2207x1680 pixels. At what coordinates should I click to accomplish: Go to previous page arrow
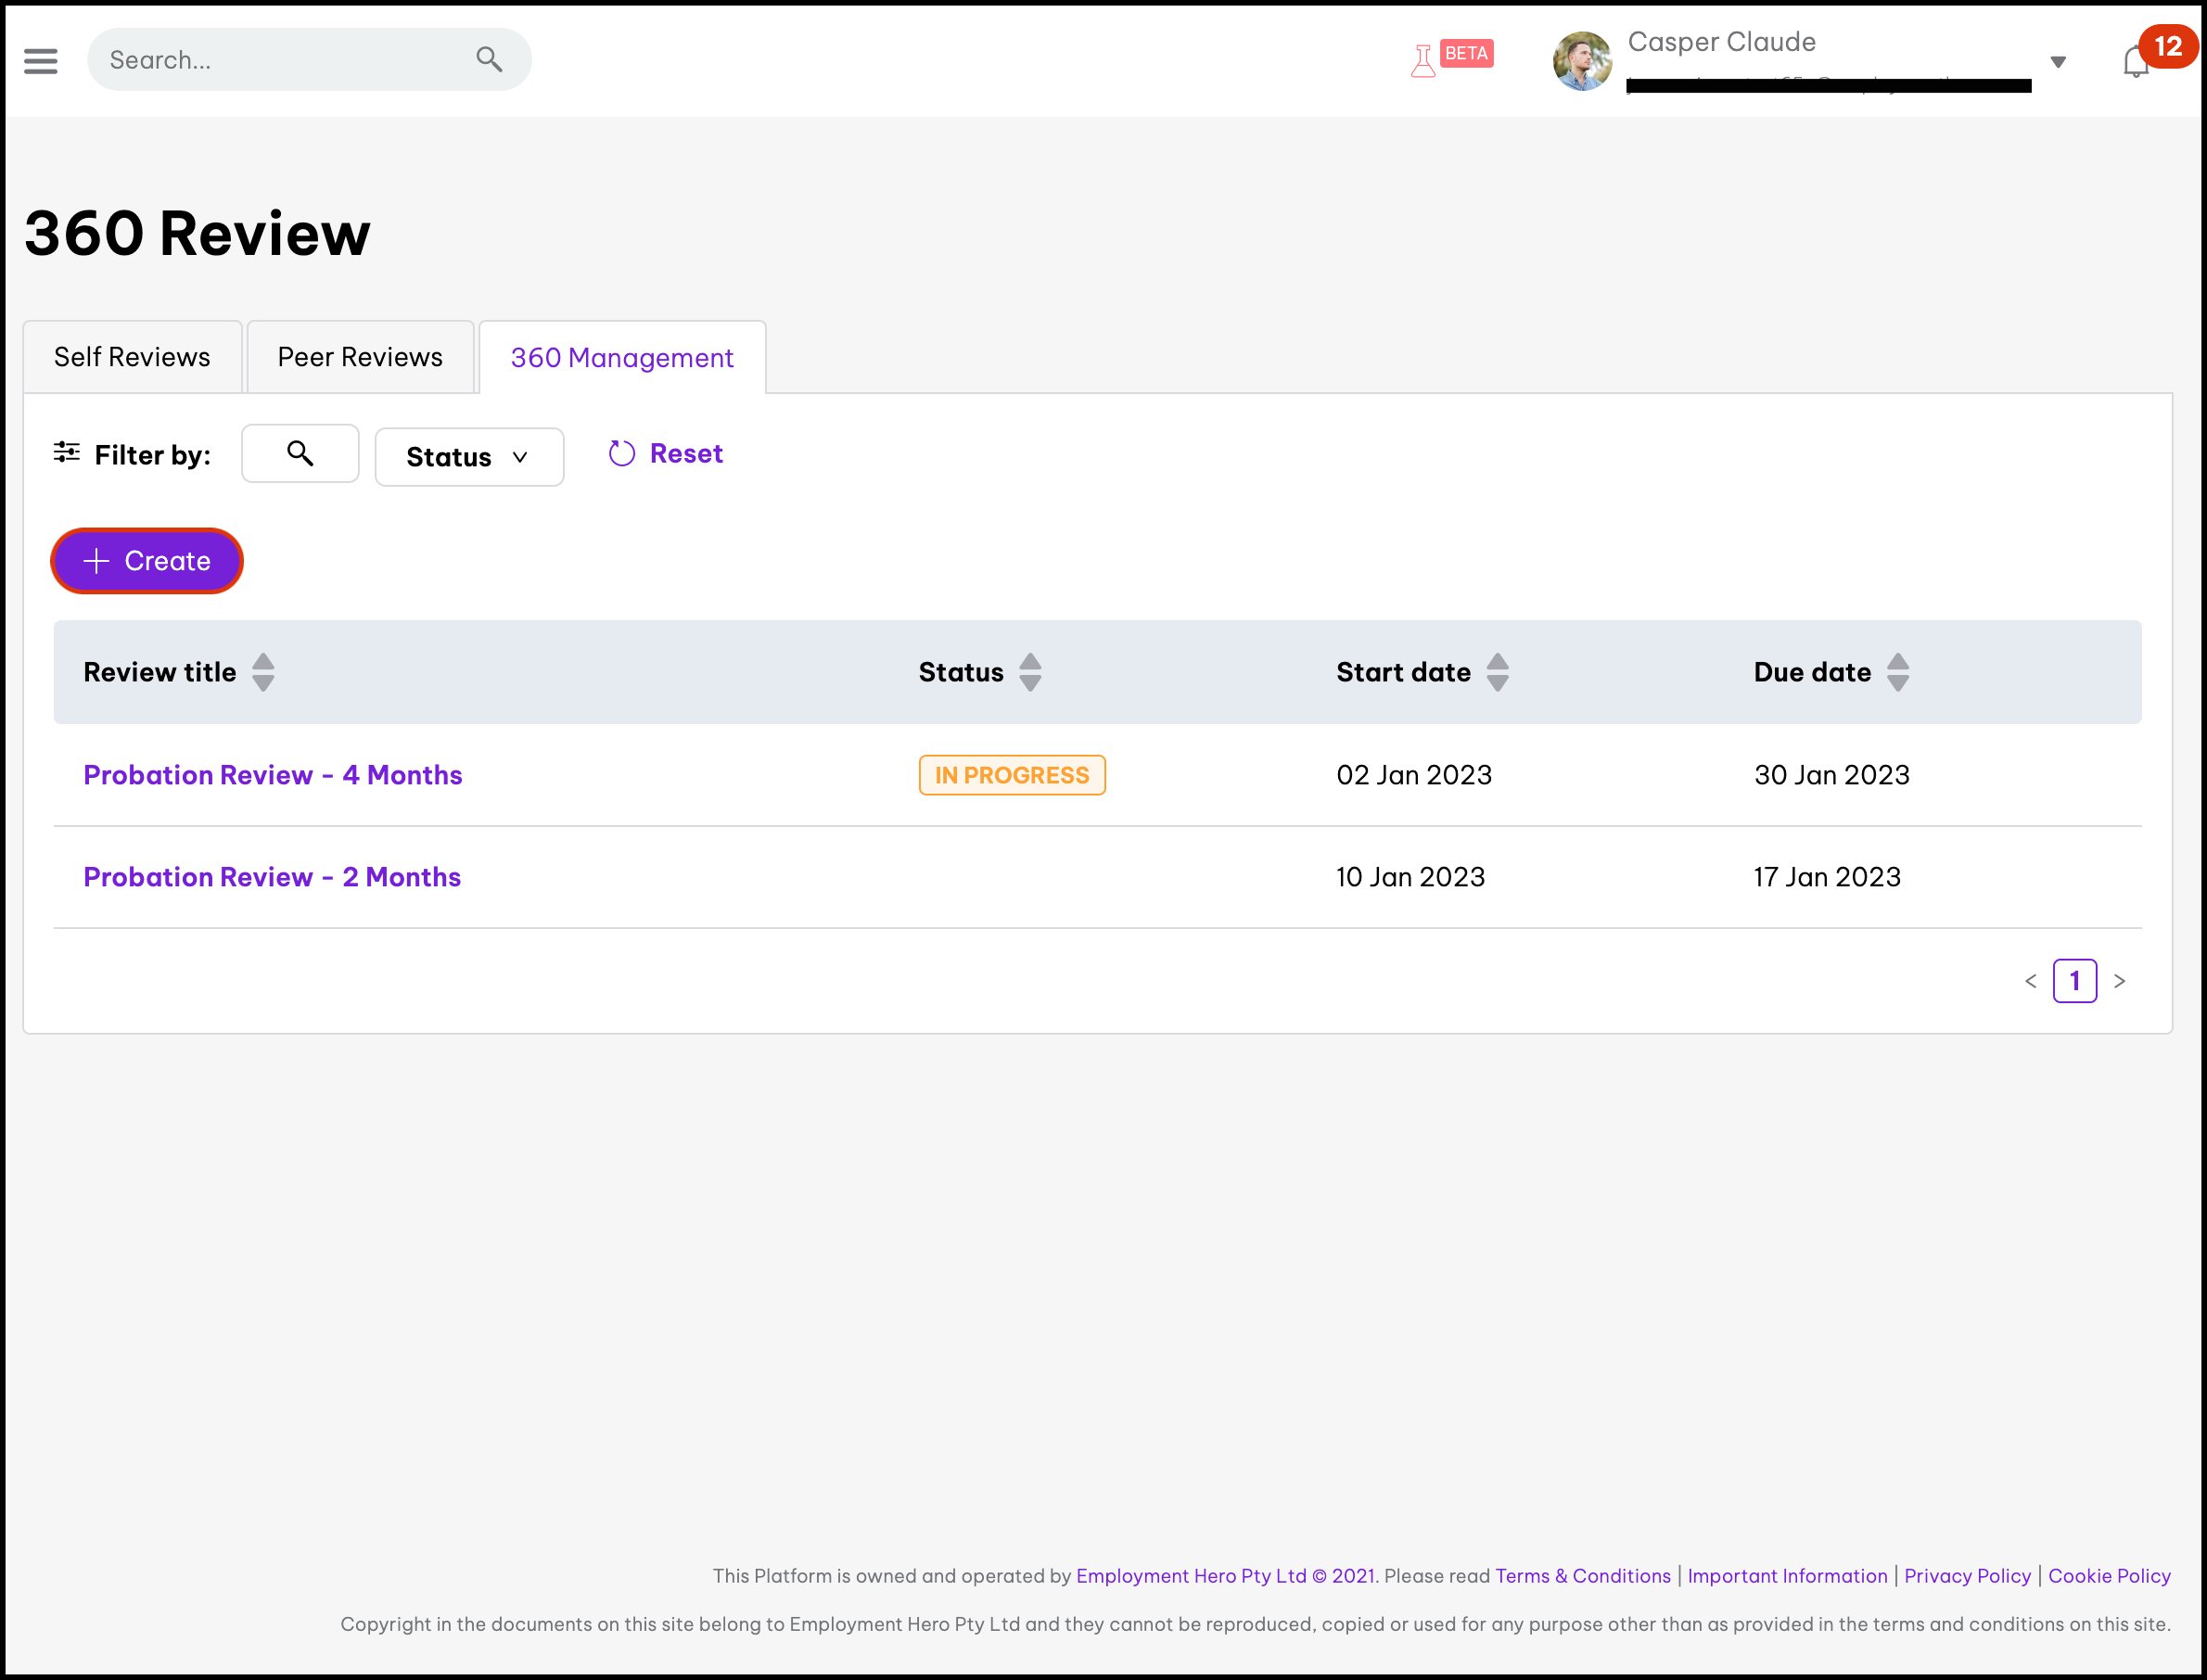[x=2030, y=981]
